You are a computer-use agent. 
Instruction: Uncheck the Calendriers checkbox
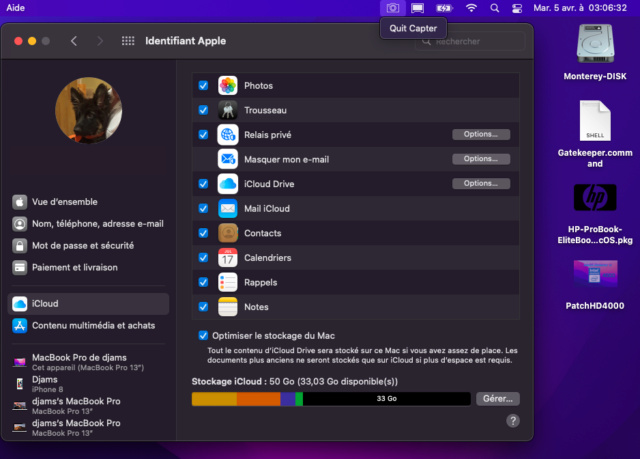click(203, 257)
